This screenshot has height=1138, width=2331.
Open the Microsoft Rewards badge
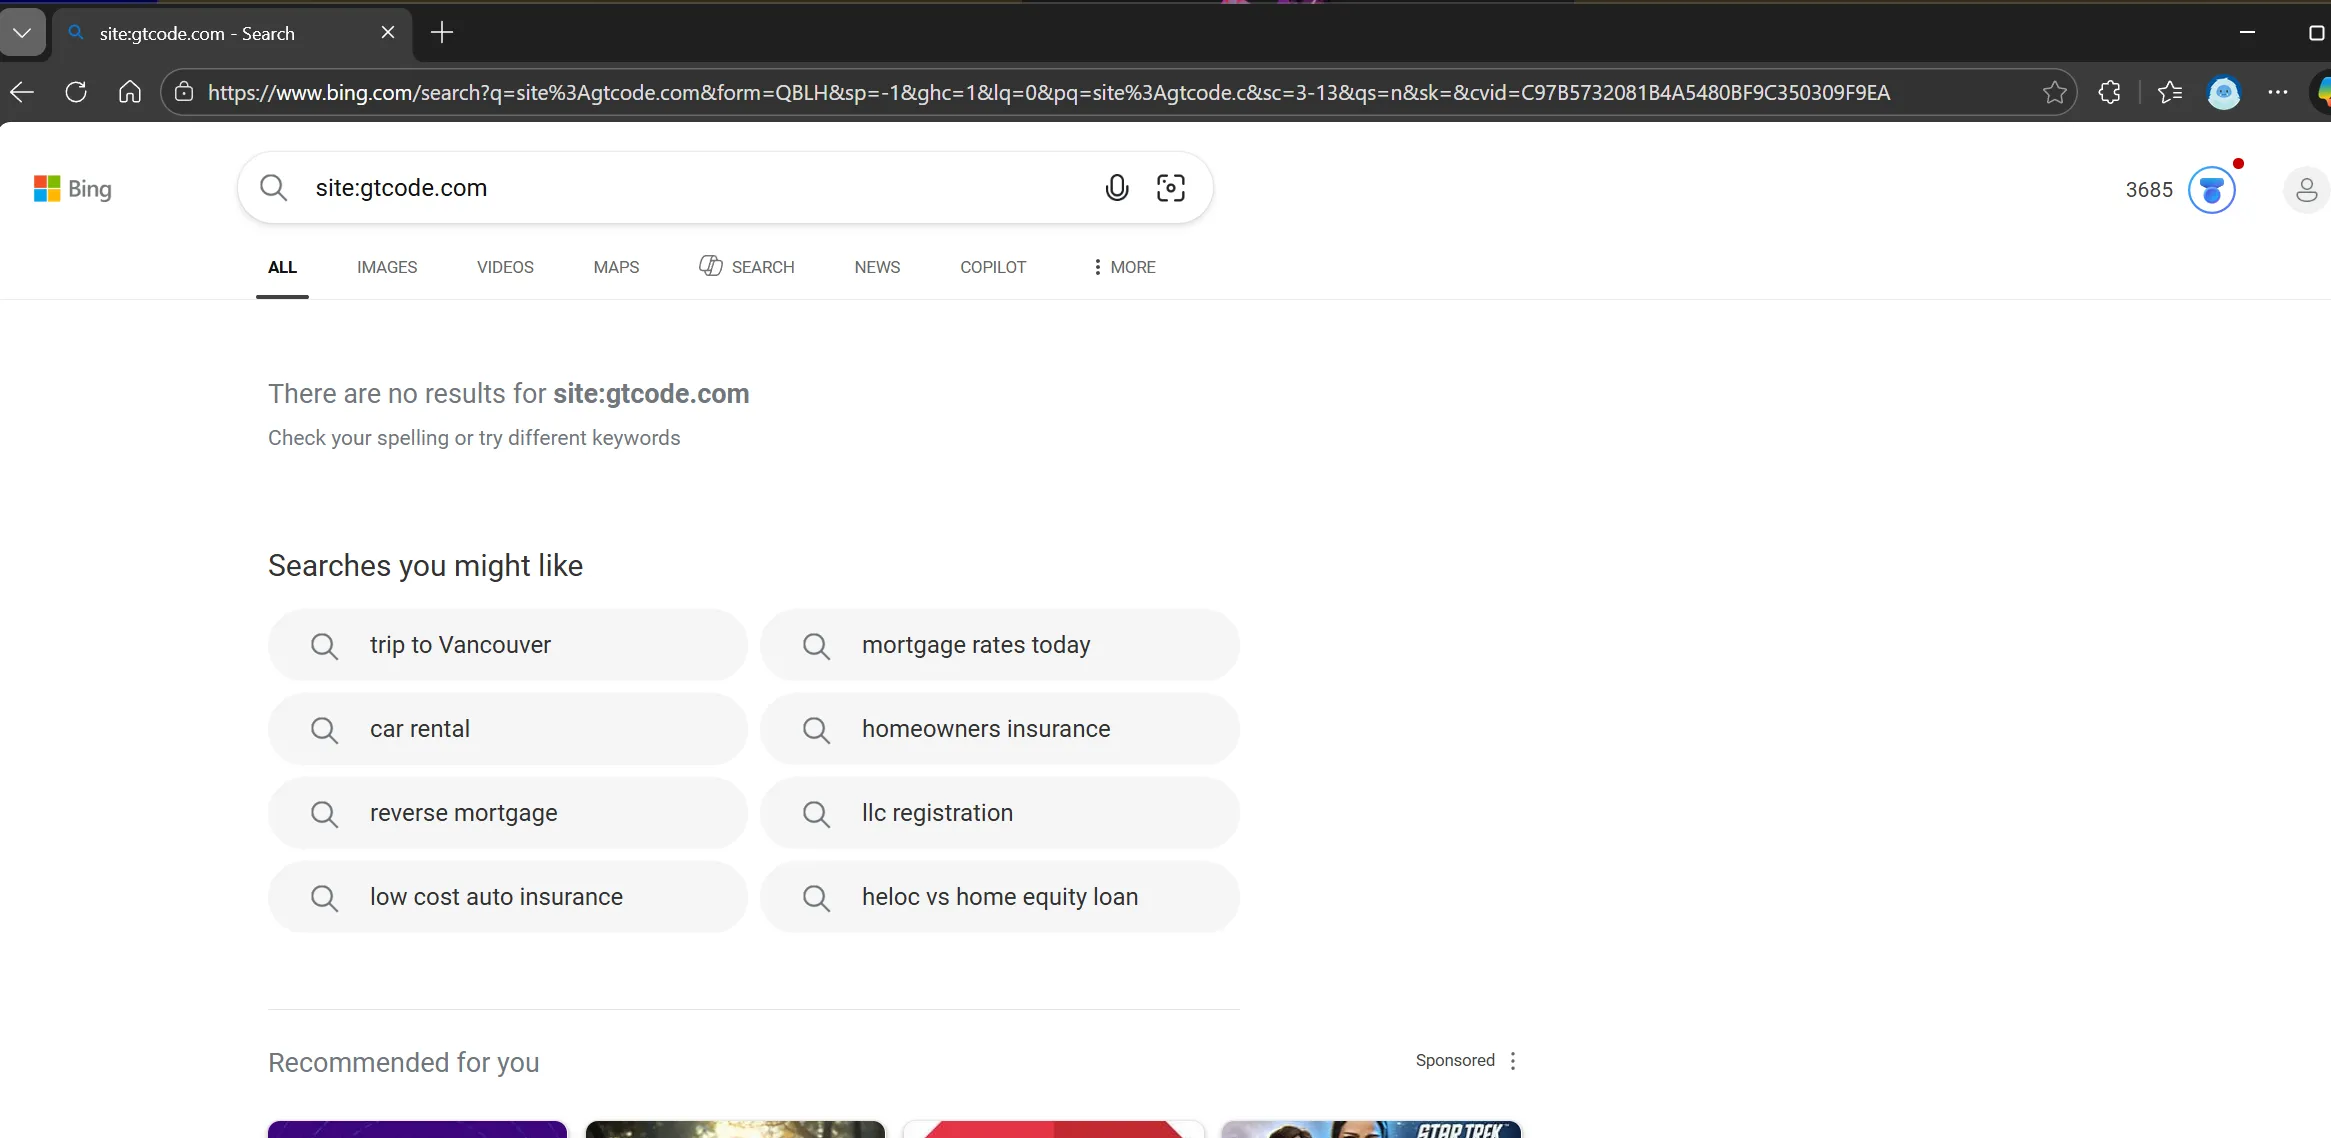[2211, 189]
